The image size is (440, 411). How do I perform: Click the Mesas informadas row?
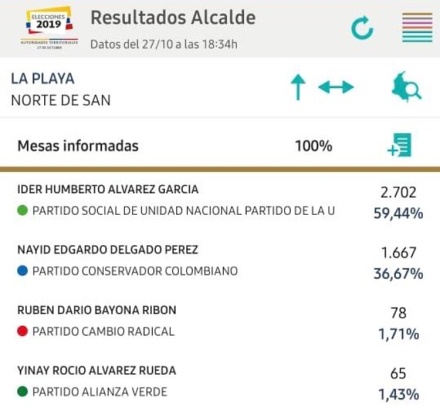[x=220, y=146]
